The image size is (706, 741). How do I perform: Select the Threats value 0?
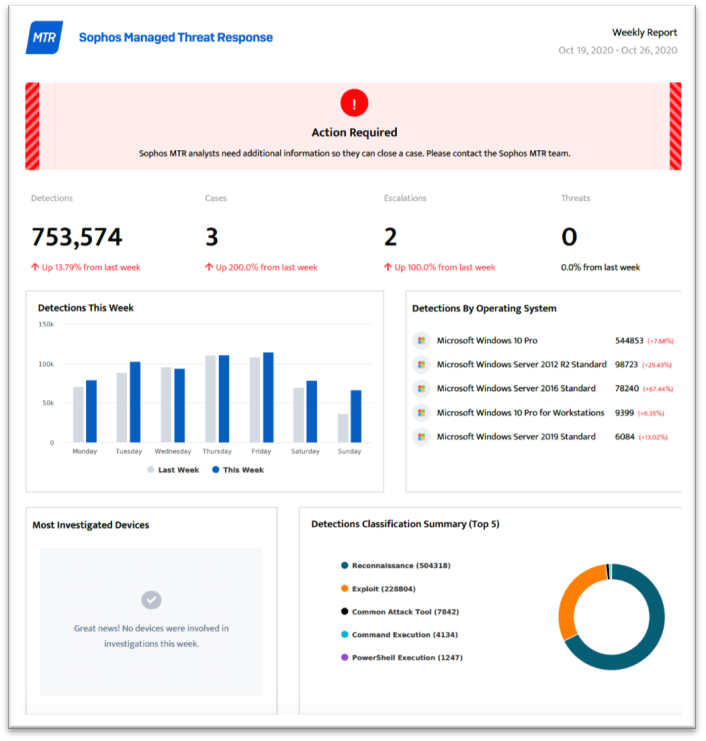(x=569, y=237)
